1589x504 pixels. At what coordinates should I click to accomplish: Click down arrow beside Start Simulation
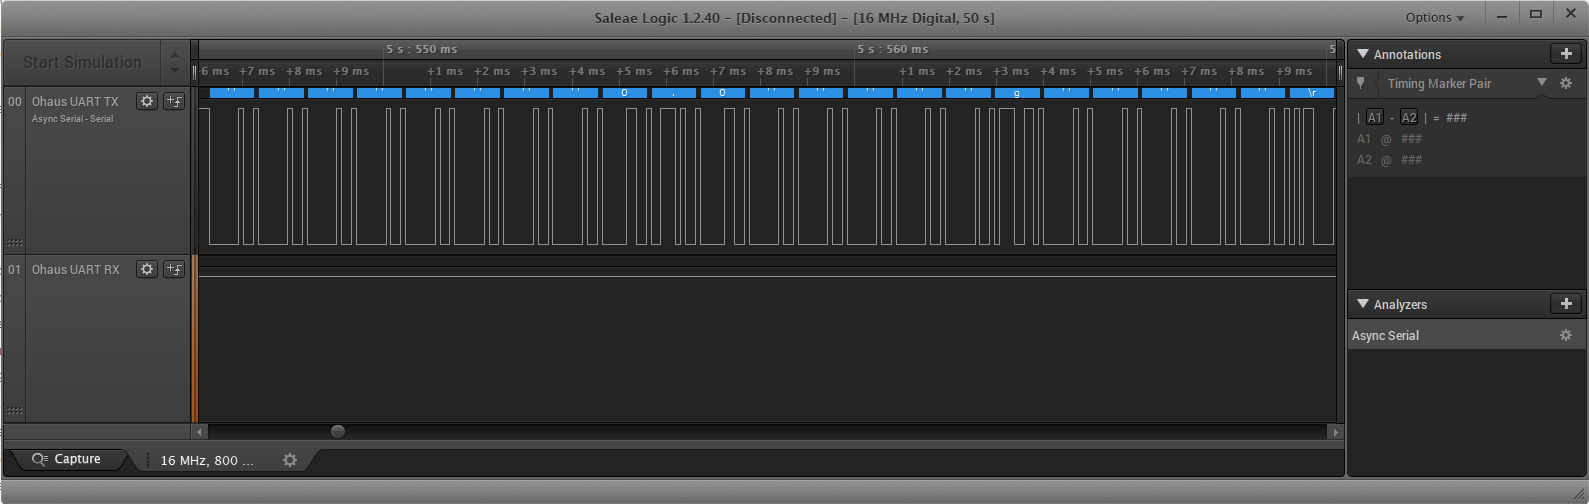click(x=175, y=71)
